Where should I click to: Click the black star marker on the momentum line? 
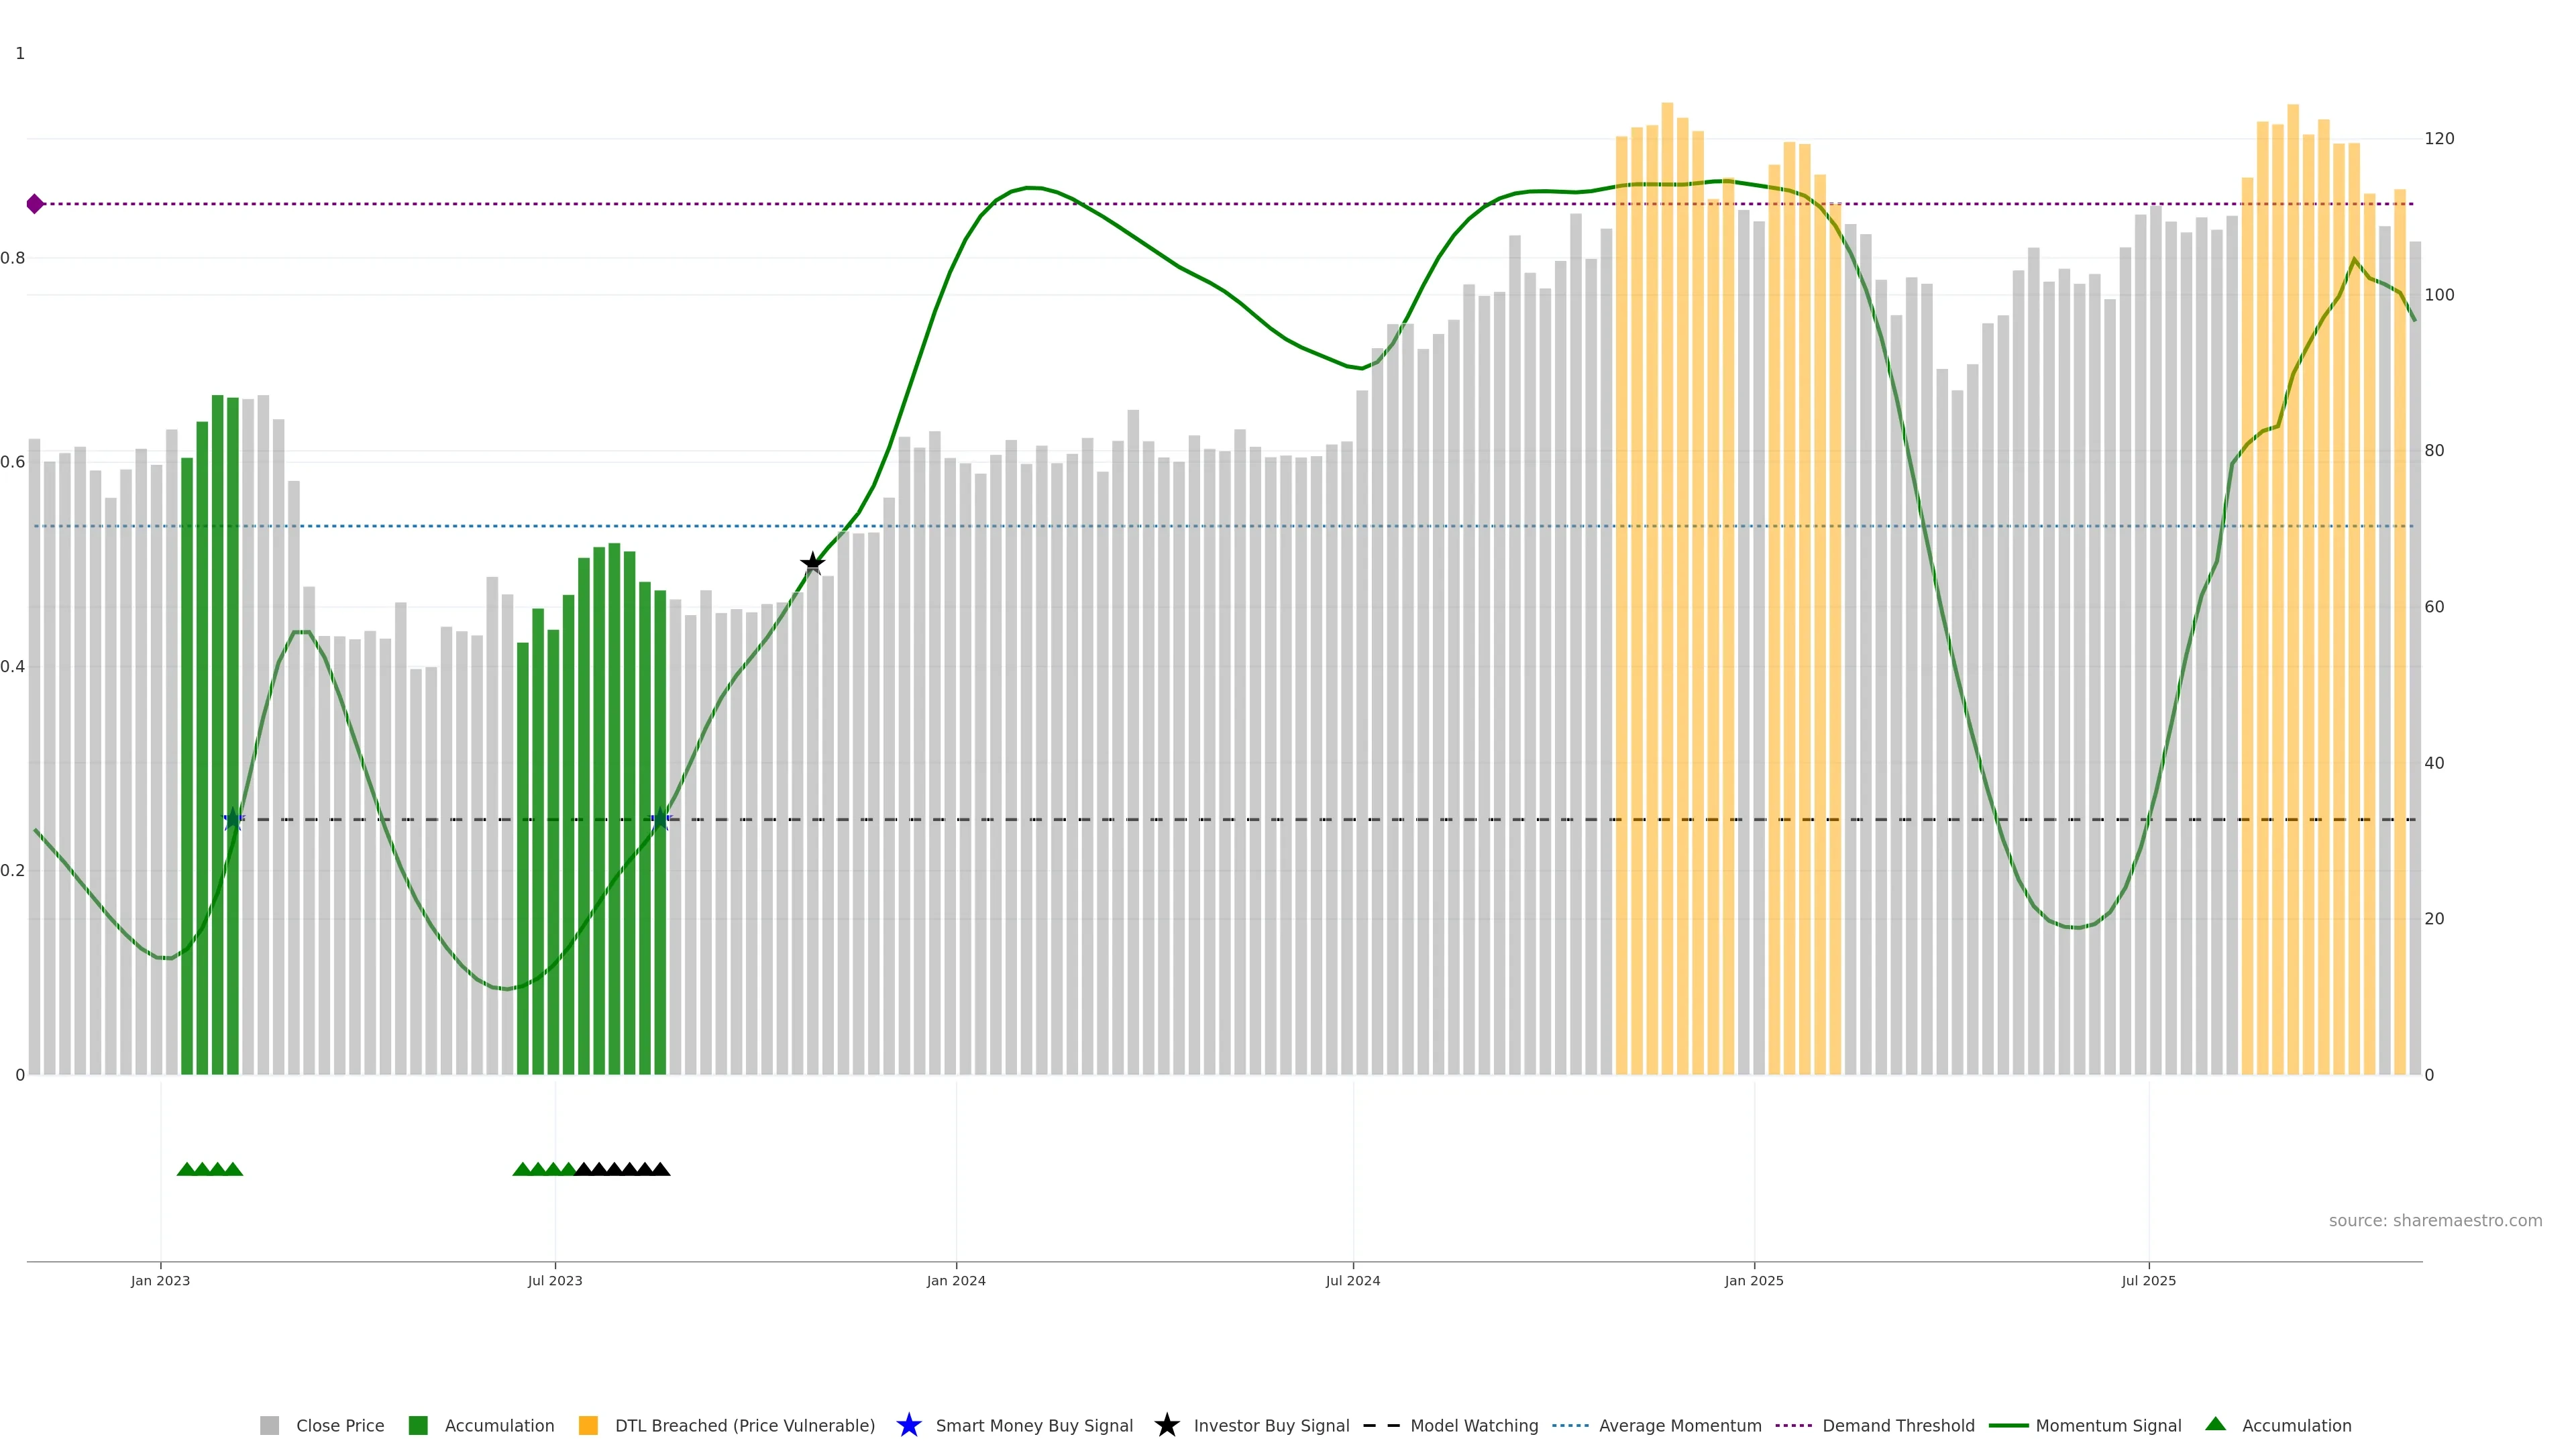[812, 563]
